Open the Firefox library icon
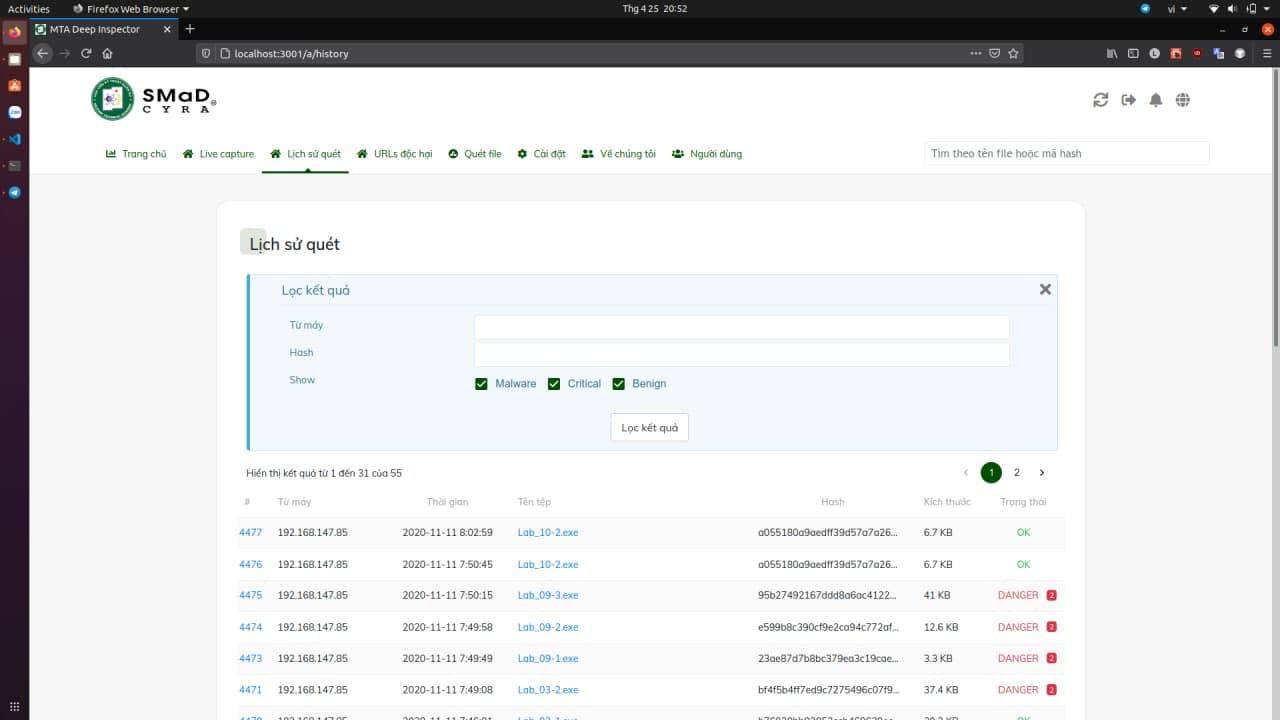Image resolution: width=1280 pixels, height=720 pixels. point(1112,53)
